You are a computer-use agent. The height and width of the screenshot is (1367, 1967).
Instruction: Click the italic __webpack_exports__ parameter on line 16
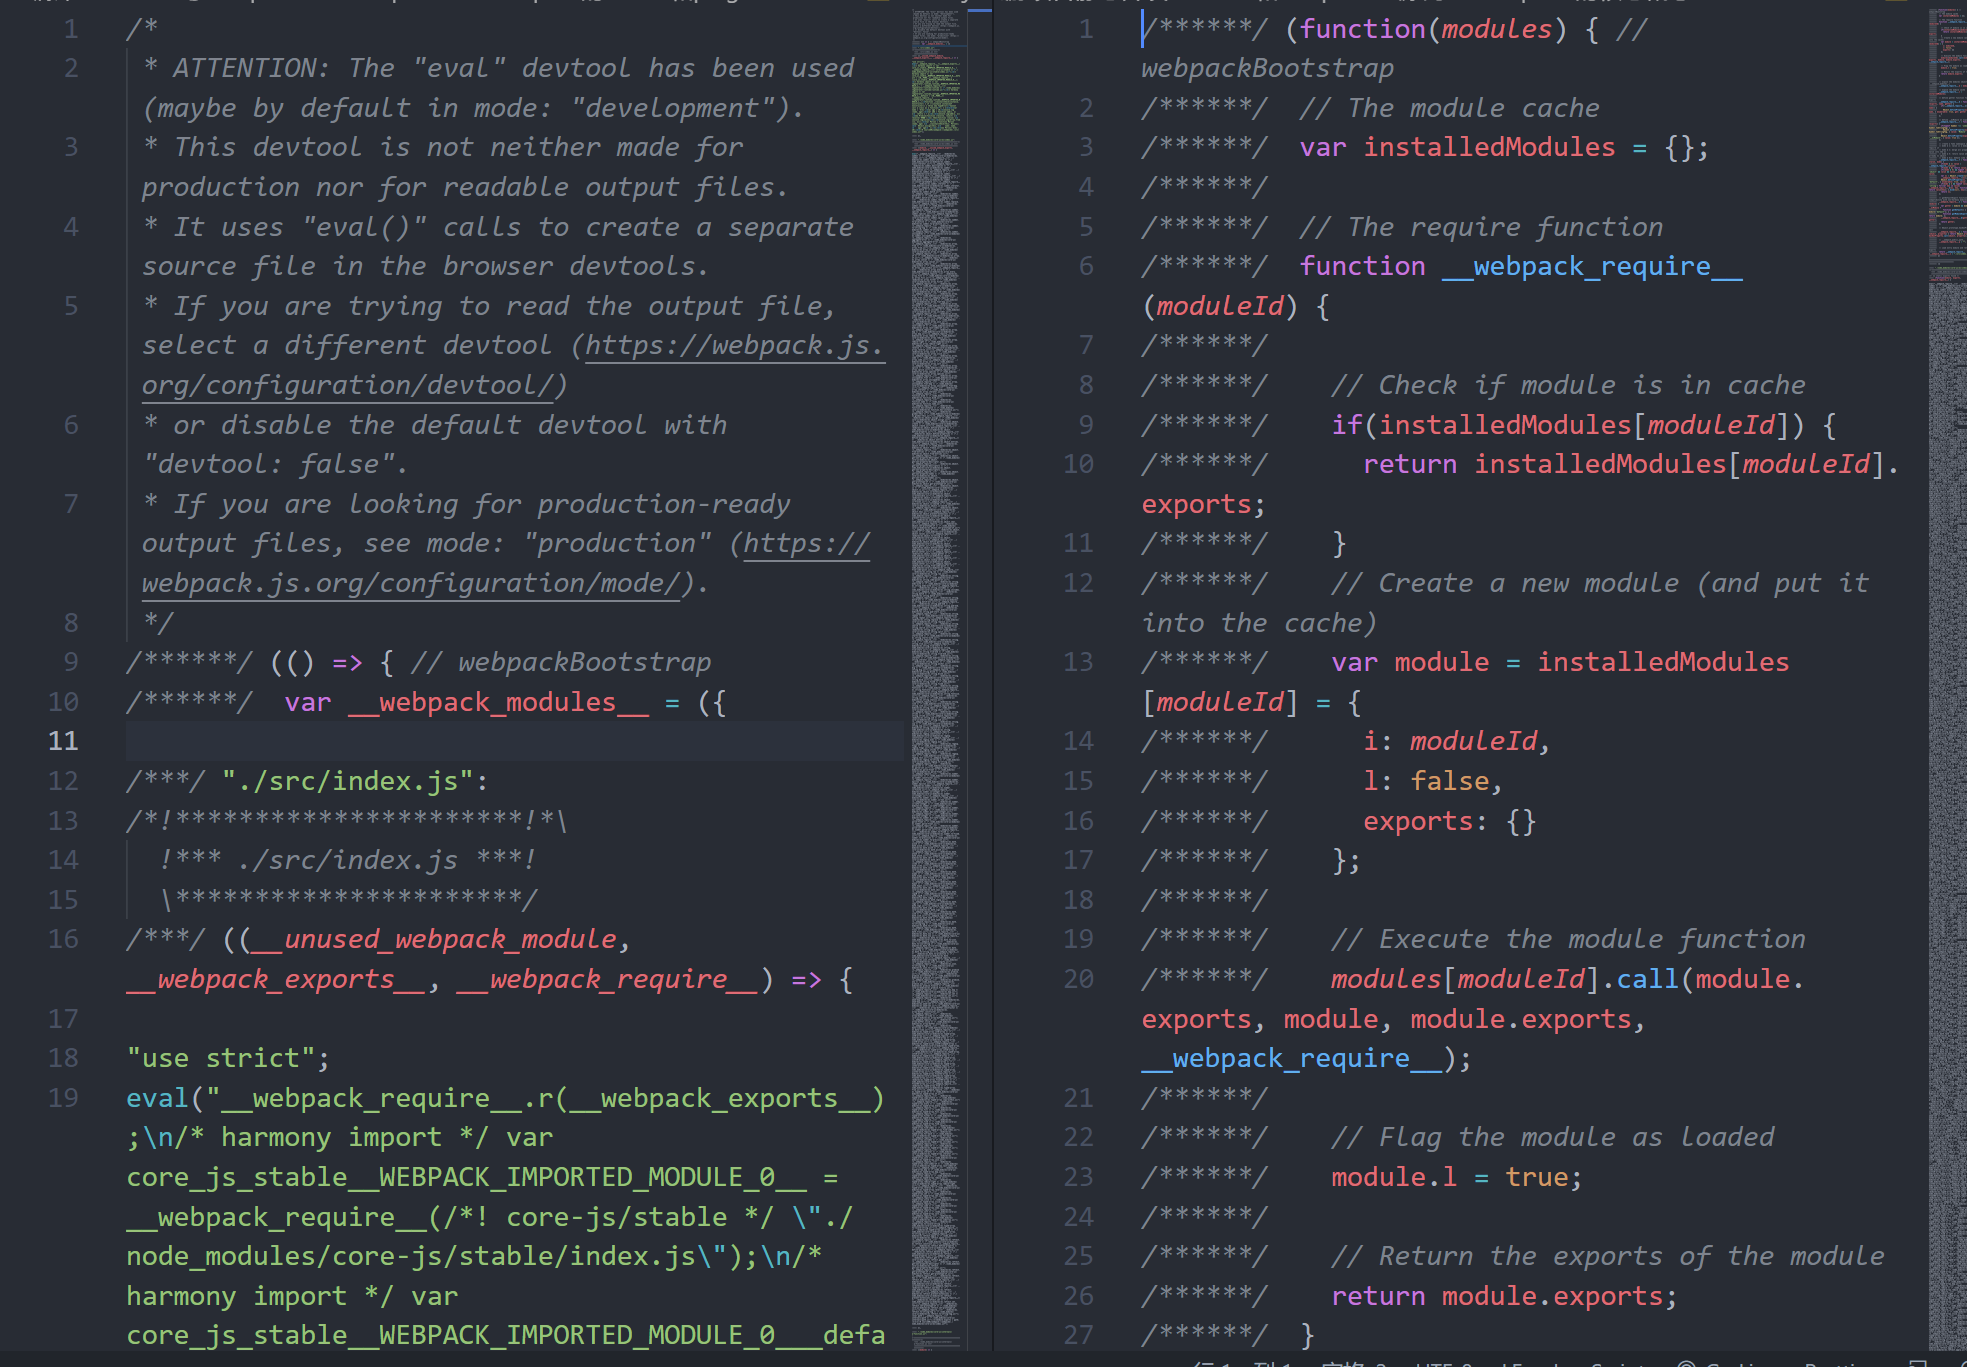click(276, 979)
